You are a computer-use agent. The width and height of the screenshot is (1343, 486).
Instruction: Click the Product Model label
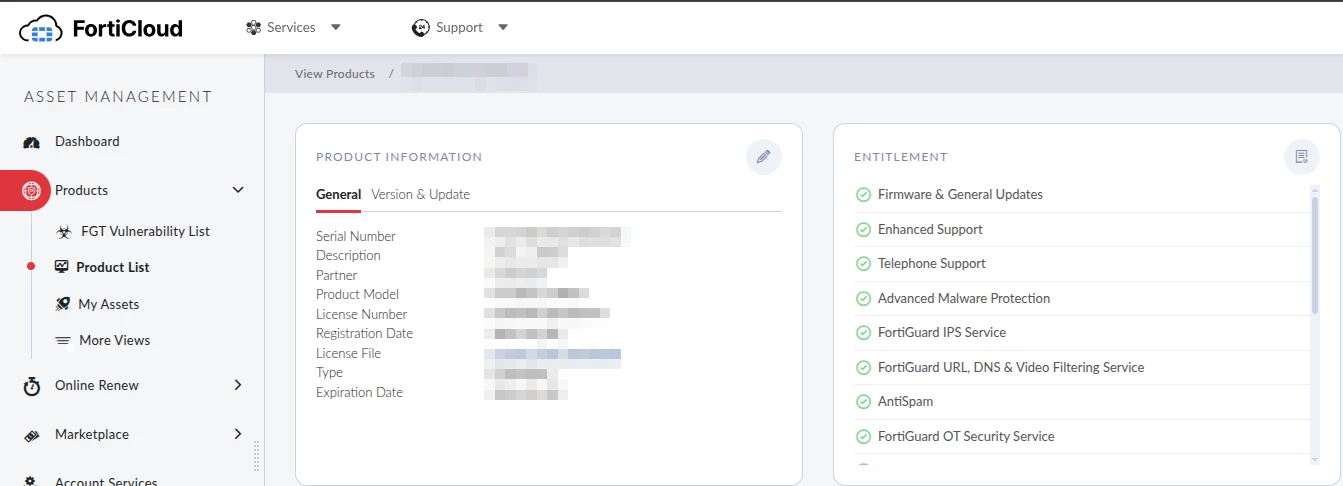pos(357,294)
